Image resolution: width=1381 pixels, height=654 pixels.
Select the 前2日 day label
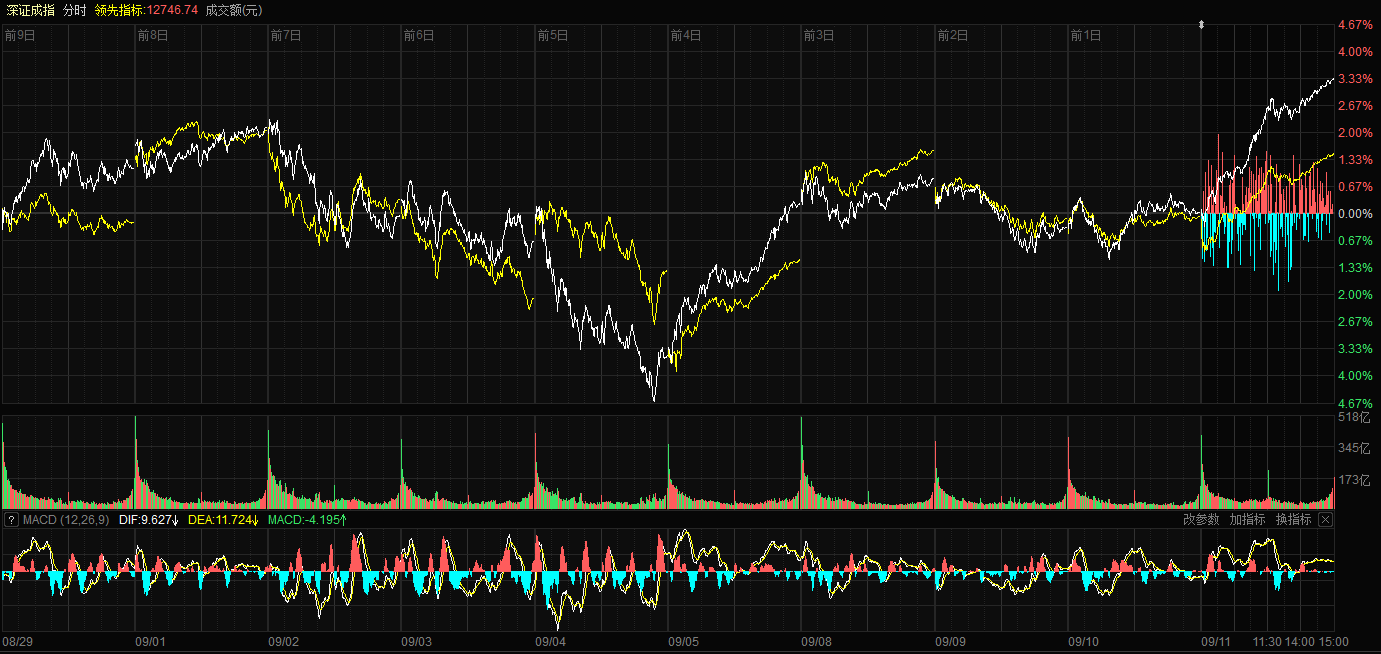953,35
